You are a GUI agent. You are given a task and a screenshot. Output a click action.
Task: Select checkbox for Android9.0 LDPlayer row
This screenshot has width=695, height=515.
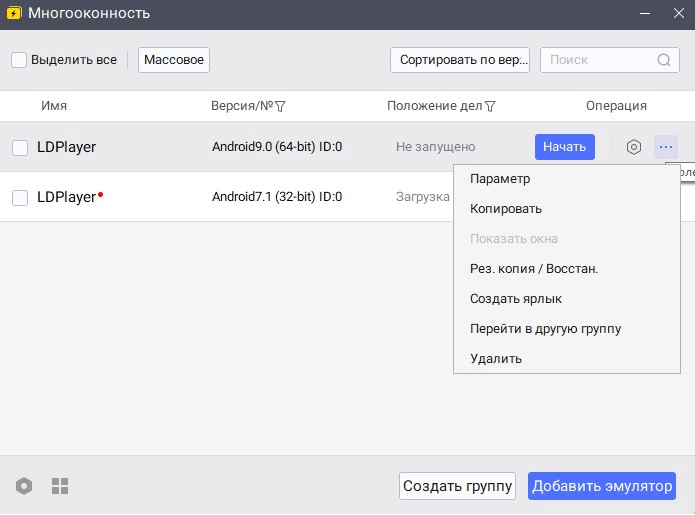[20, 148]
